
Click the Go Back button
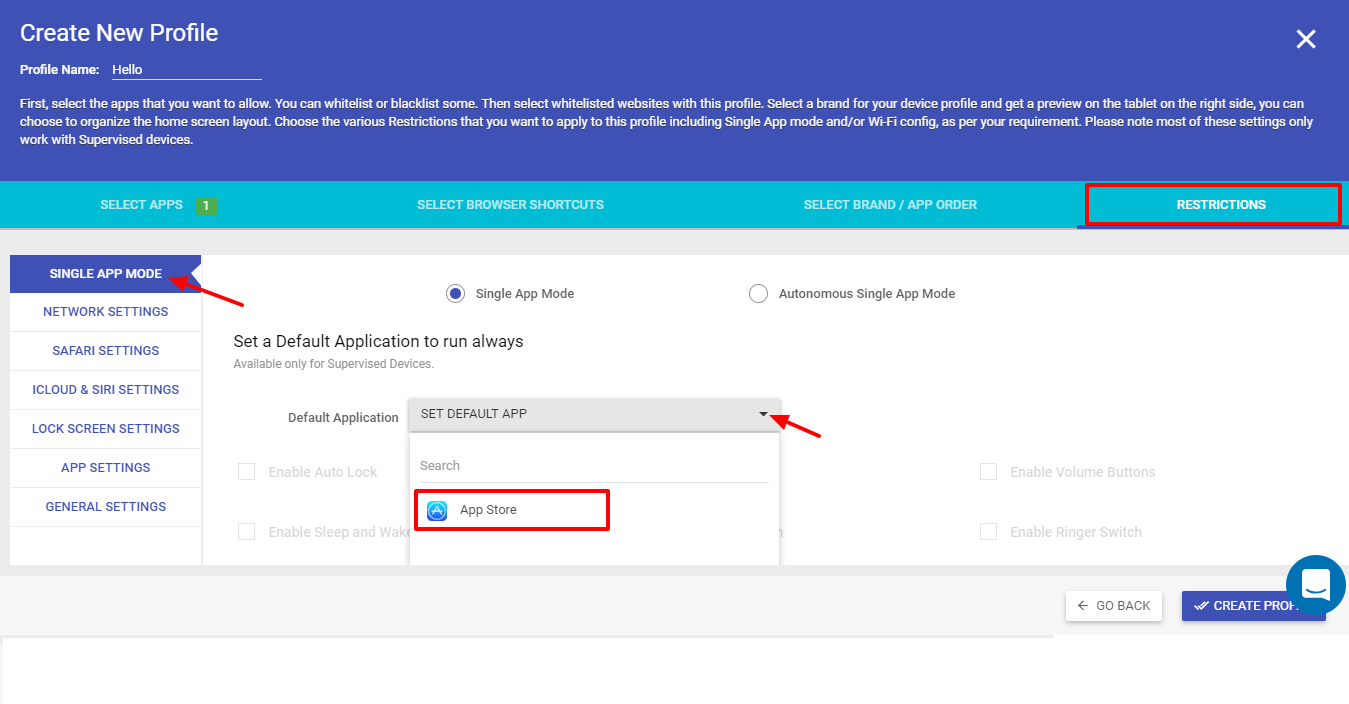click(x=1114, y=606)
